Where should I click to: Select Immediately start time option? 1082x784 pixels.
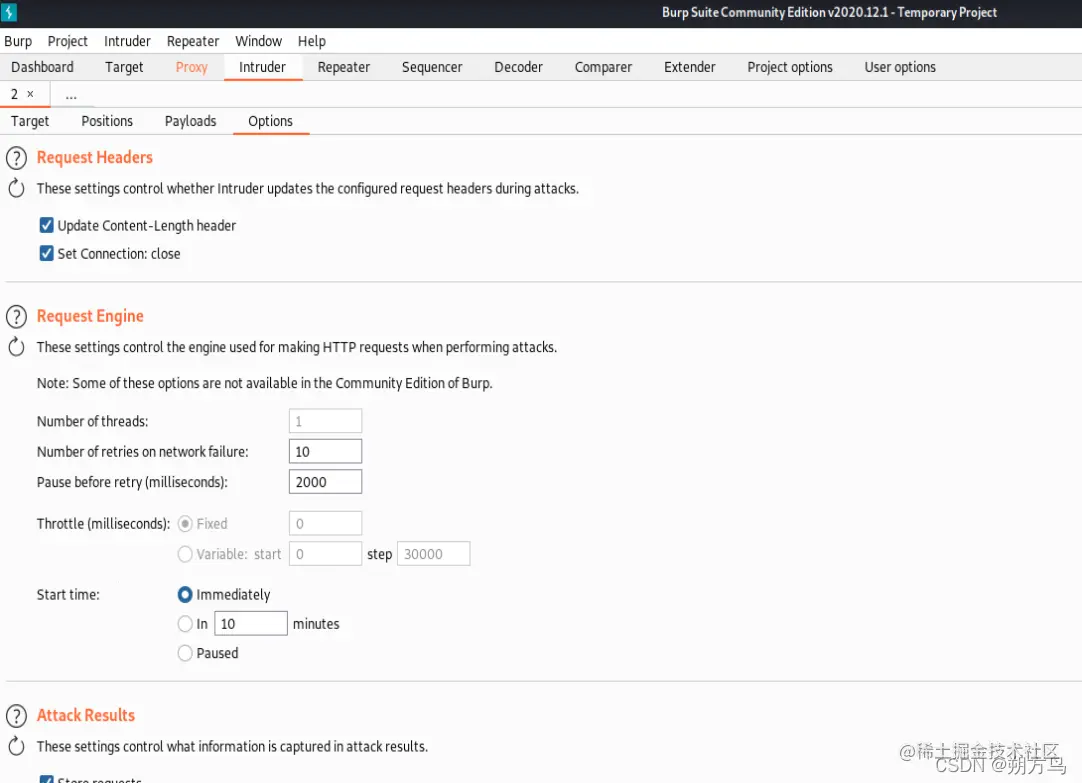(x=185, y=594)
